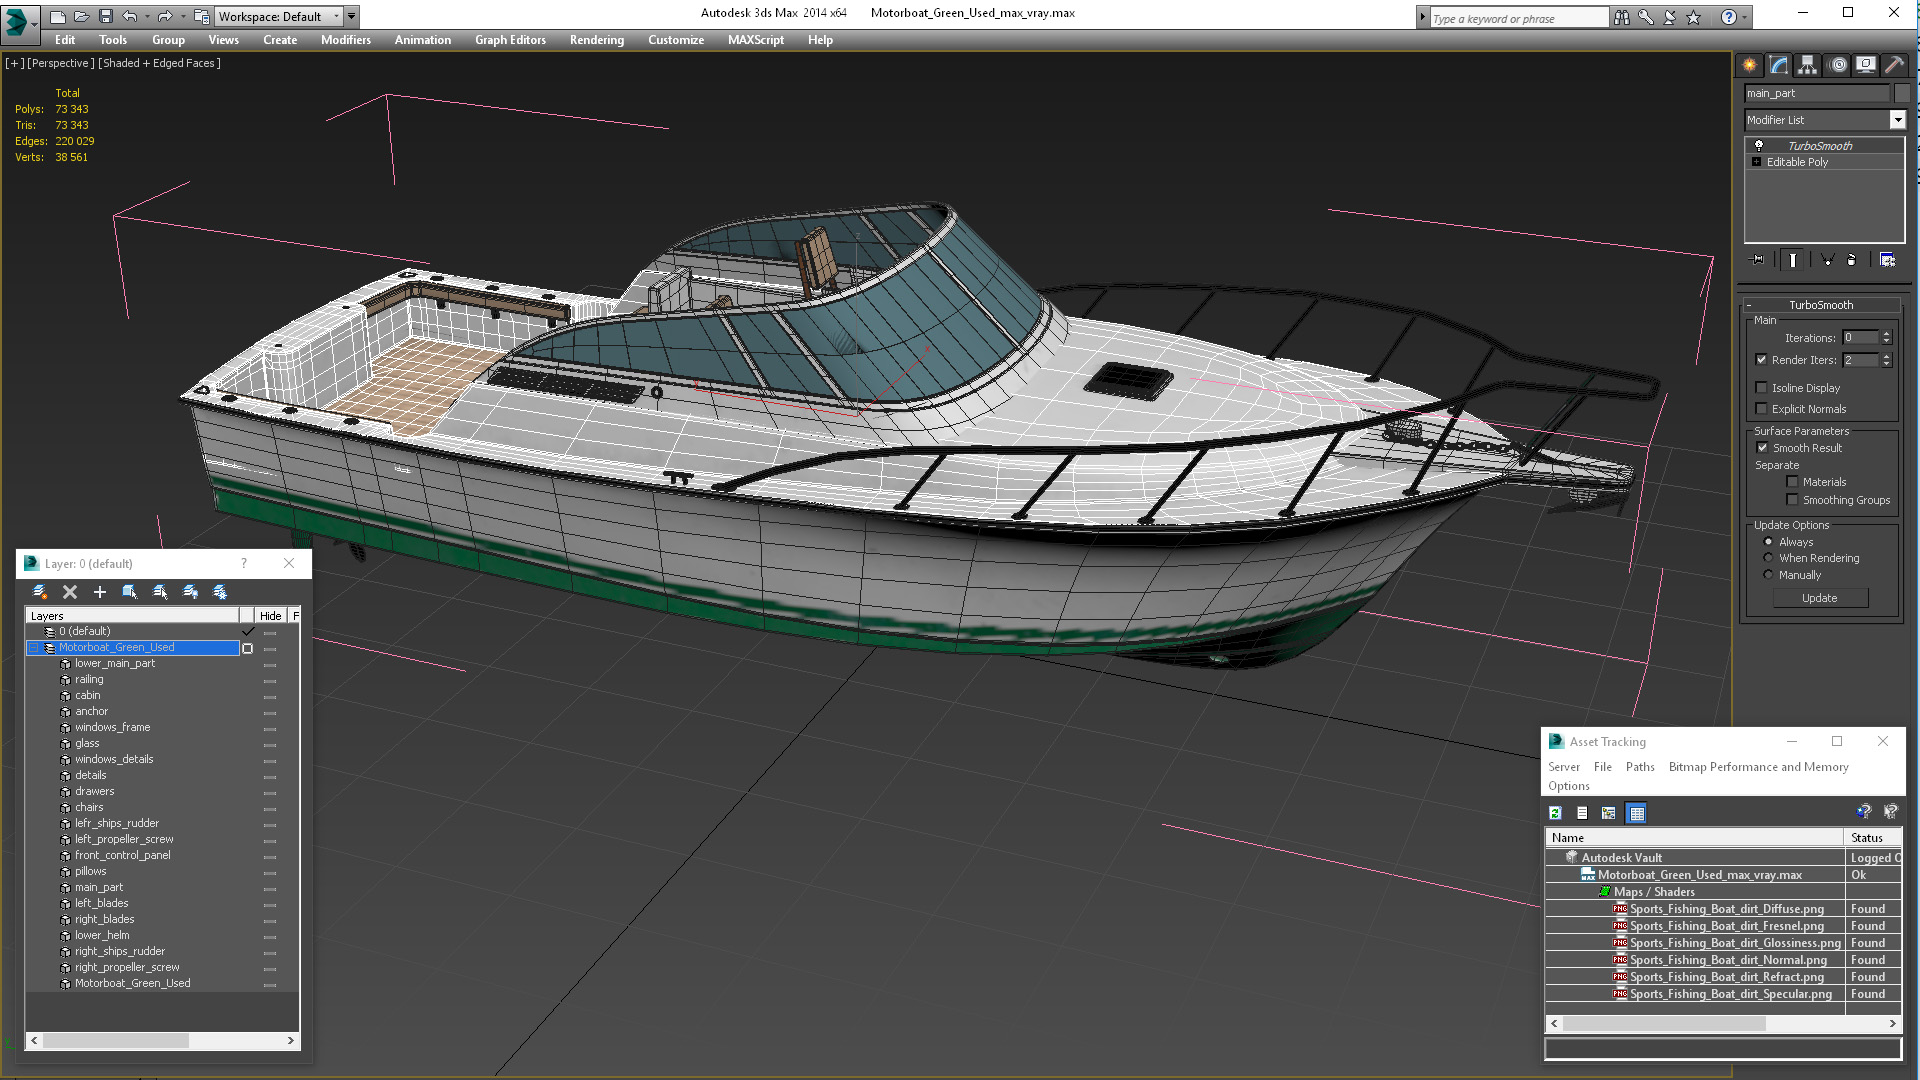This screenshot has width=1920, height=1080.
Task: Open the Workspace: Default dropdown
Action: click(x=337, y=16)
